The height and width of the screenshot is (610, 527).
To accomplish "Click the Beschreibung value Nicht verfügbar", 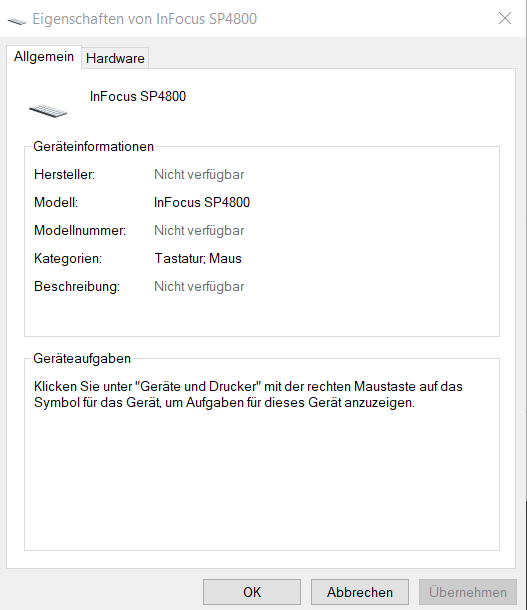I will 199,287.
